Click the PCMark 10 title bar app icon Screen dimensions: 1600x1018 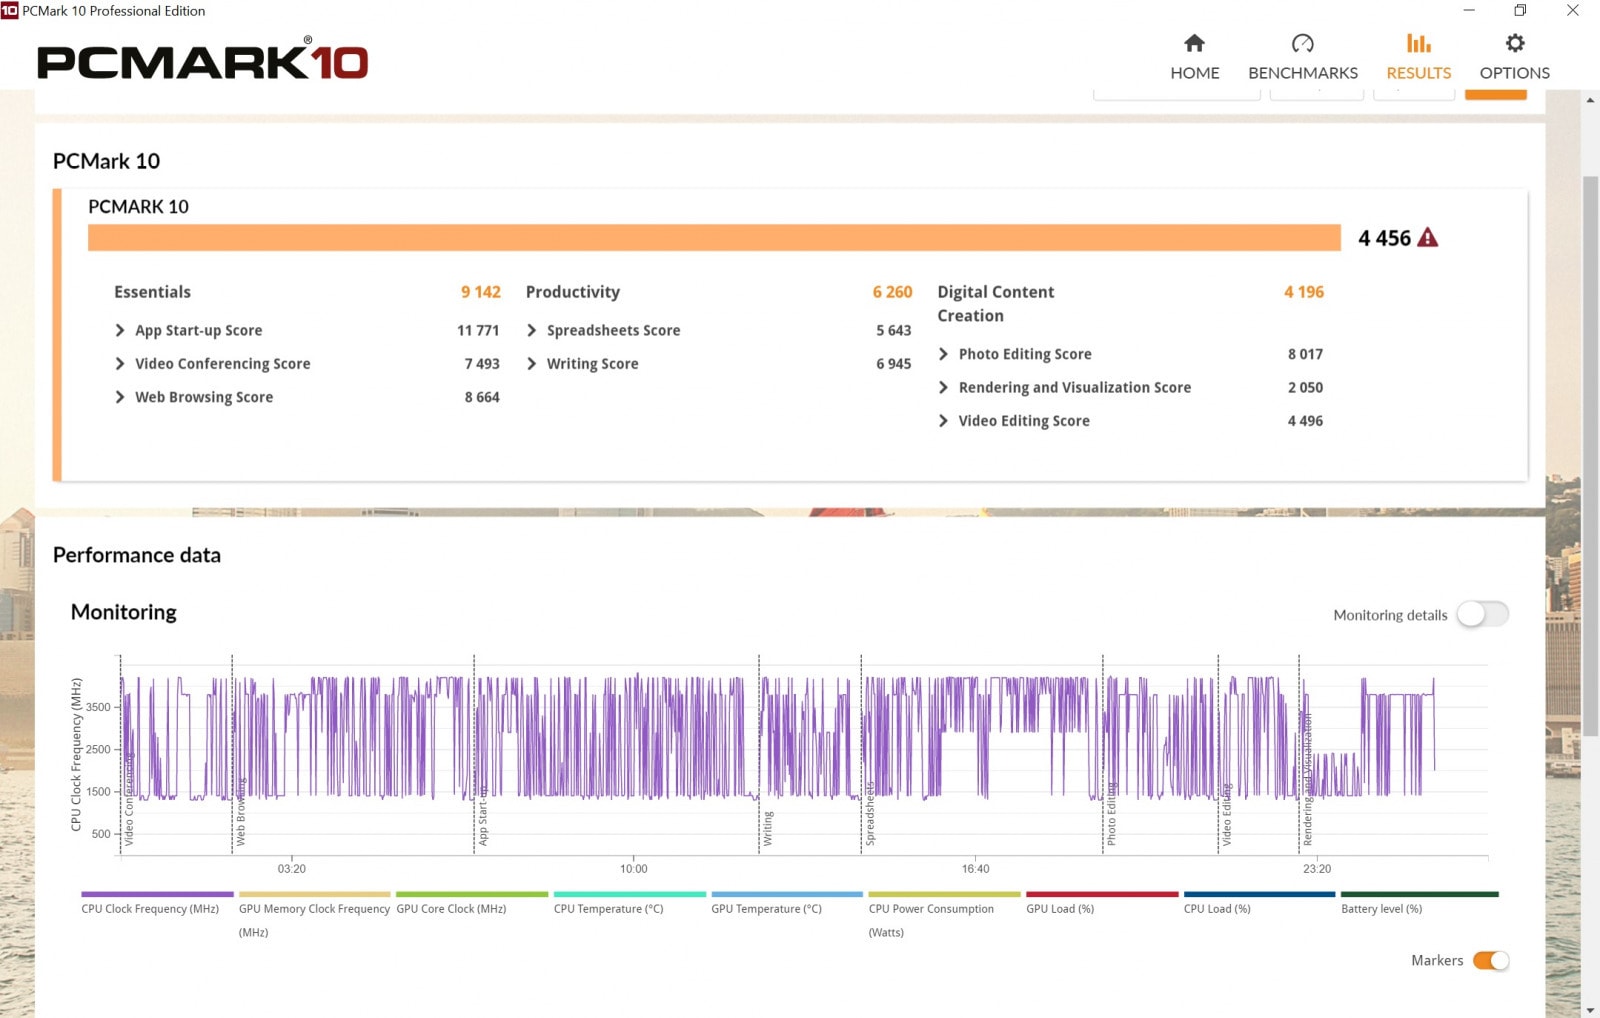(10, 11)
